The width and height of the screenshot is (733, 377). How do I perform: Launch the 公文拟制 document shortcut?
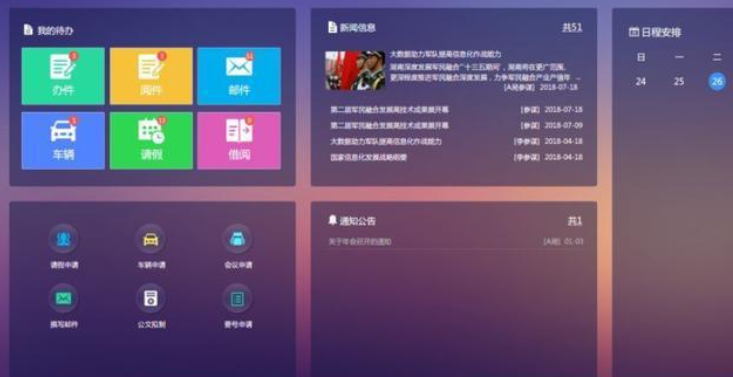(151, 298)
